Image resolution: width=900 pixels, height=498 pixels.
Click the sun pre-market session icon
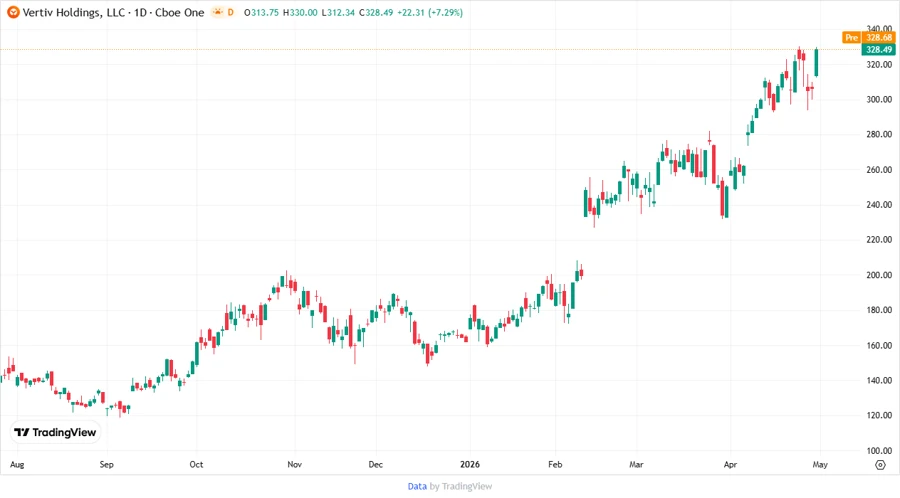point(218,12)
